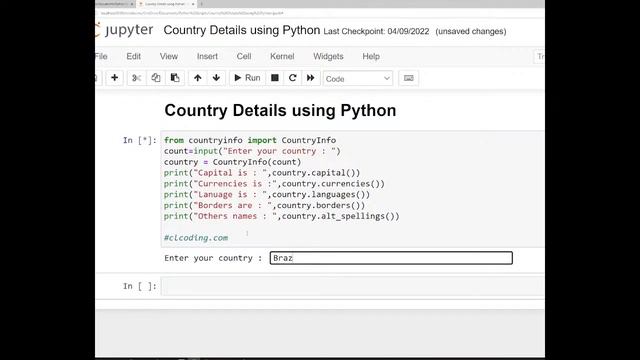
Task: Click the print Currencies is code line
Action: (274, 184)
